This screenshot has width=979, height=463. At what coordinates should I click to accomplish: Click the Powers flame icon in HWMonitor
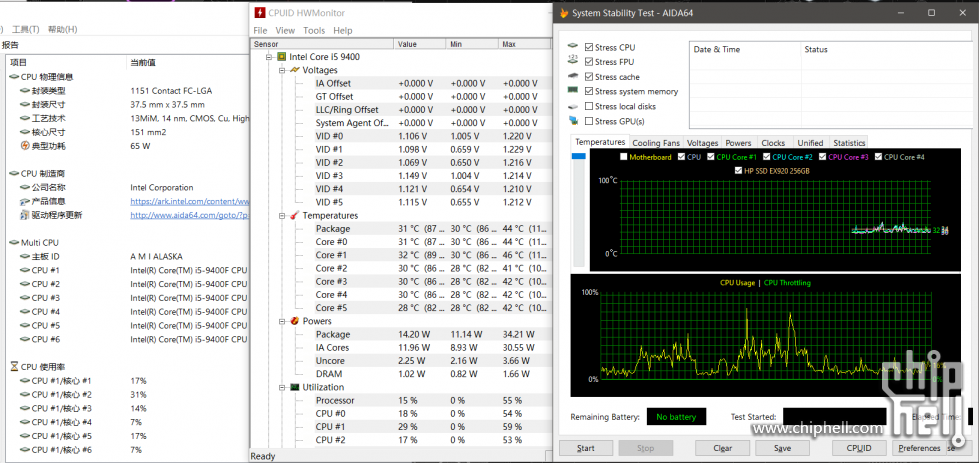tap(295, 321)
